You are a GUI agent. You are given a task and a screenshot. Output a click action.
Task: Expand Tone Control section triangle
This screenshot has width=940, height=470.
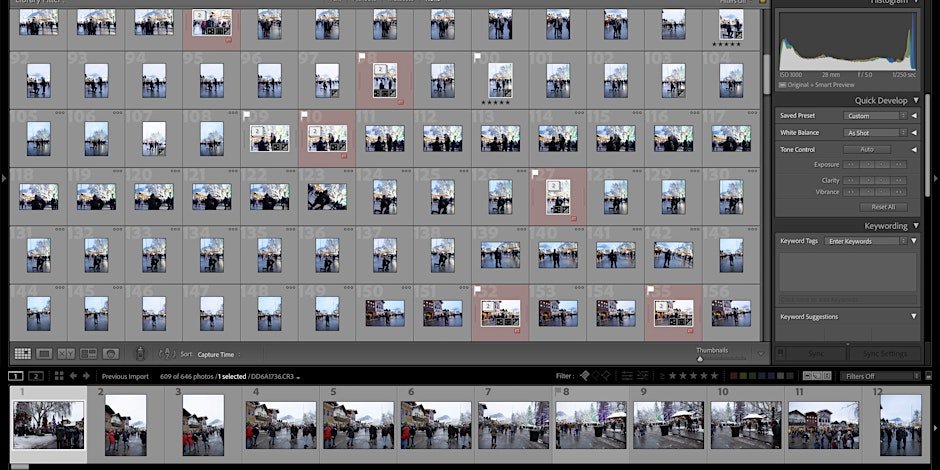[914, 149]
